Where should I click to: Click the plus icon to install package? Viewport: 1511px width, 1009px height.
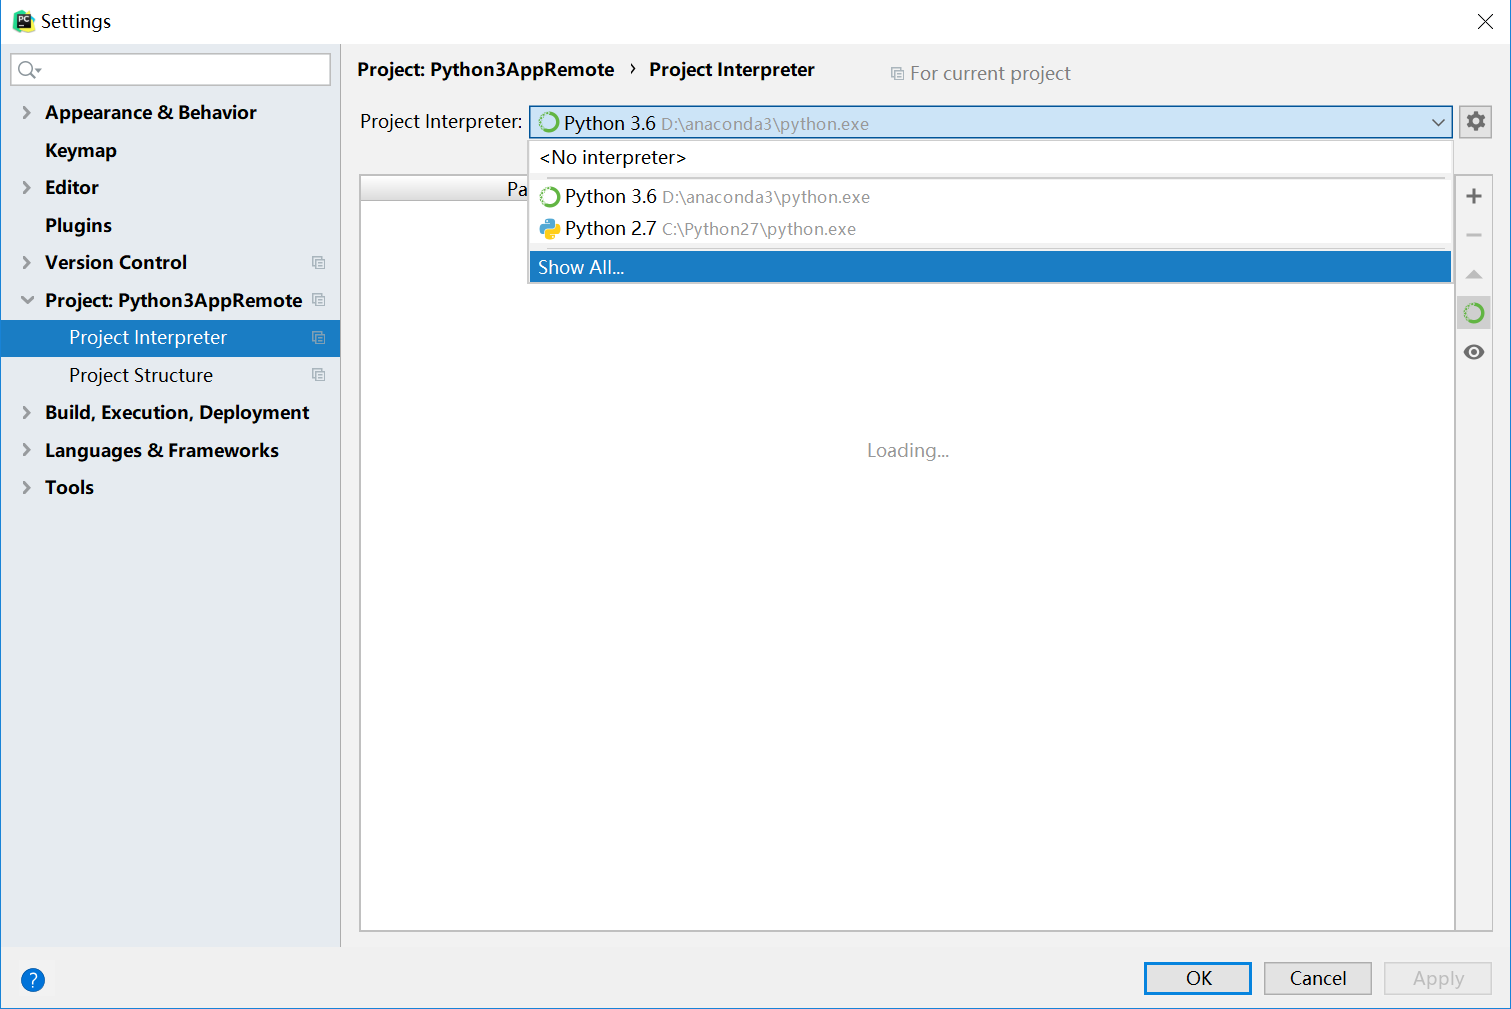point(1474,196)
